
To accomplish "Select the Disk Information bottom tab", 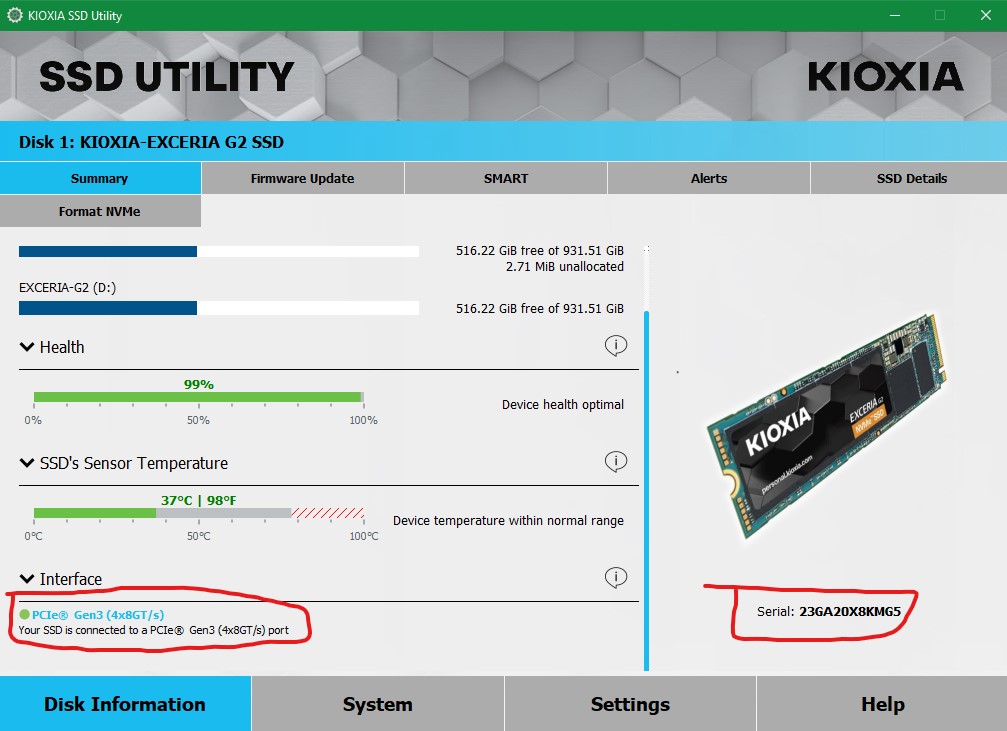I will click(125, 704).
